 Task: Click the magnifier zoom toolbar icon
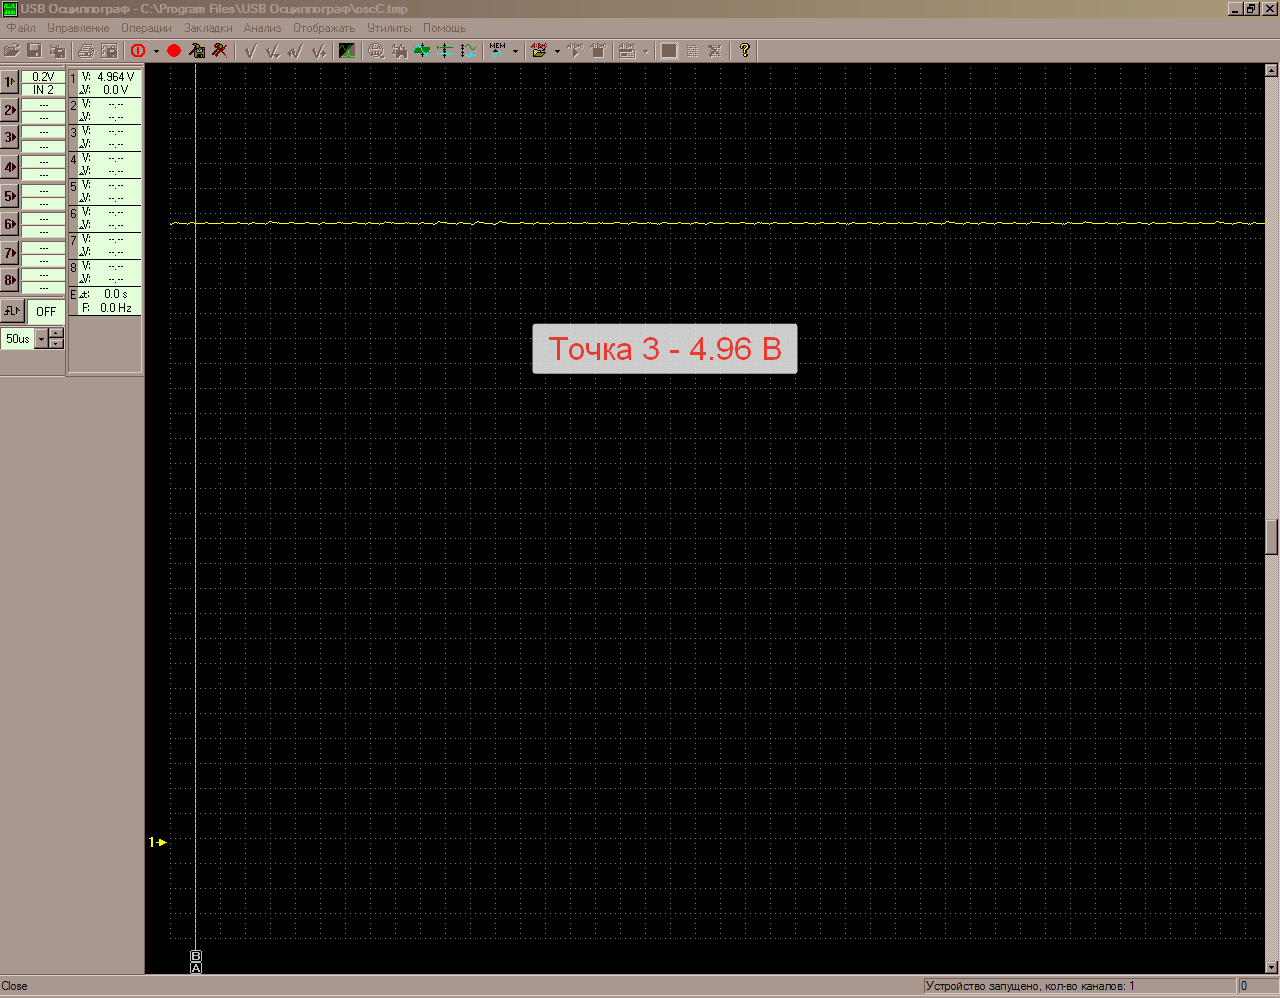coord(376,50)
